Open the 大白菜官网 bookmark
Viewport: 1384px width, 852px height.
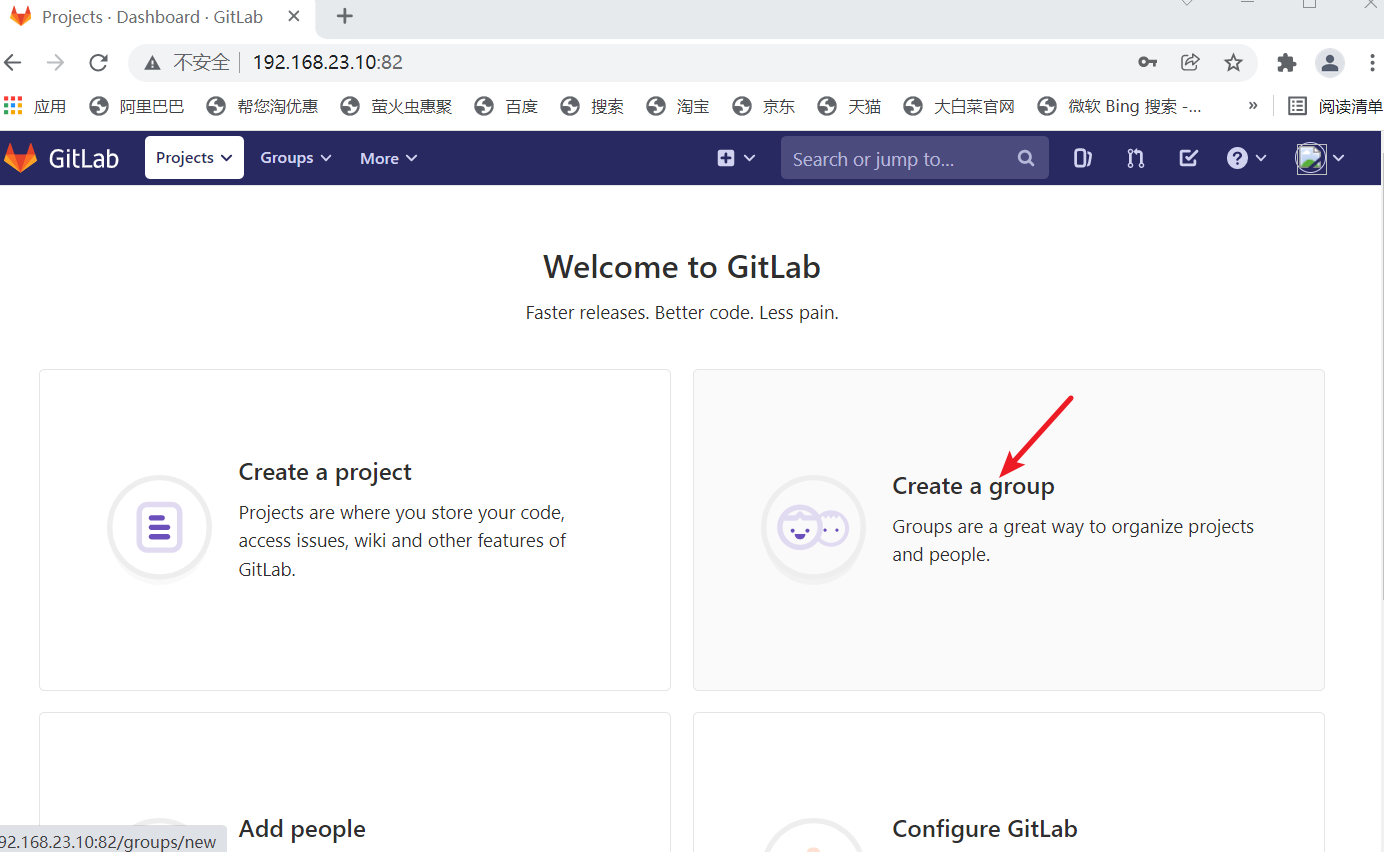click(959, 106)
